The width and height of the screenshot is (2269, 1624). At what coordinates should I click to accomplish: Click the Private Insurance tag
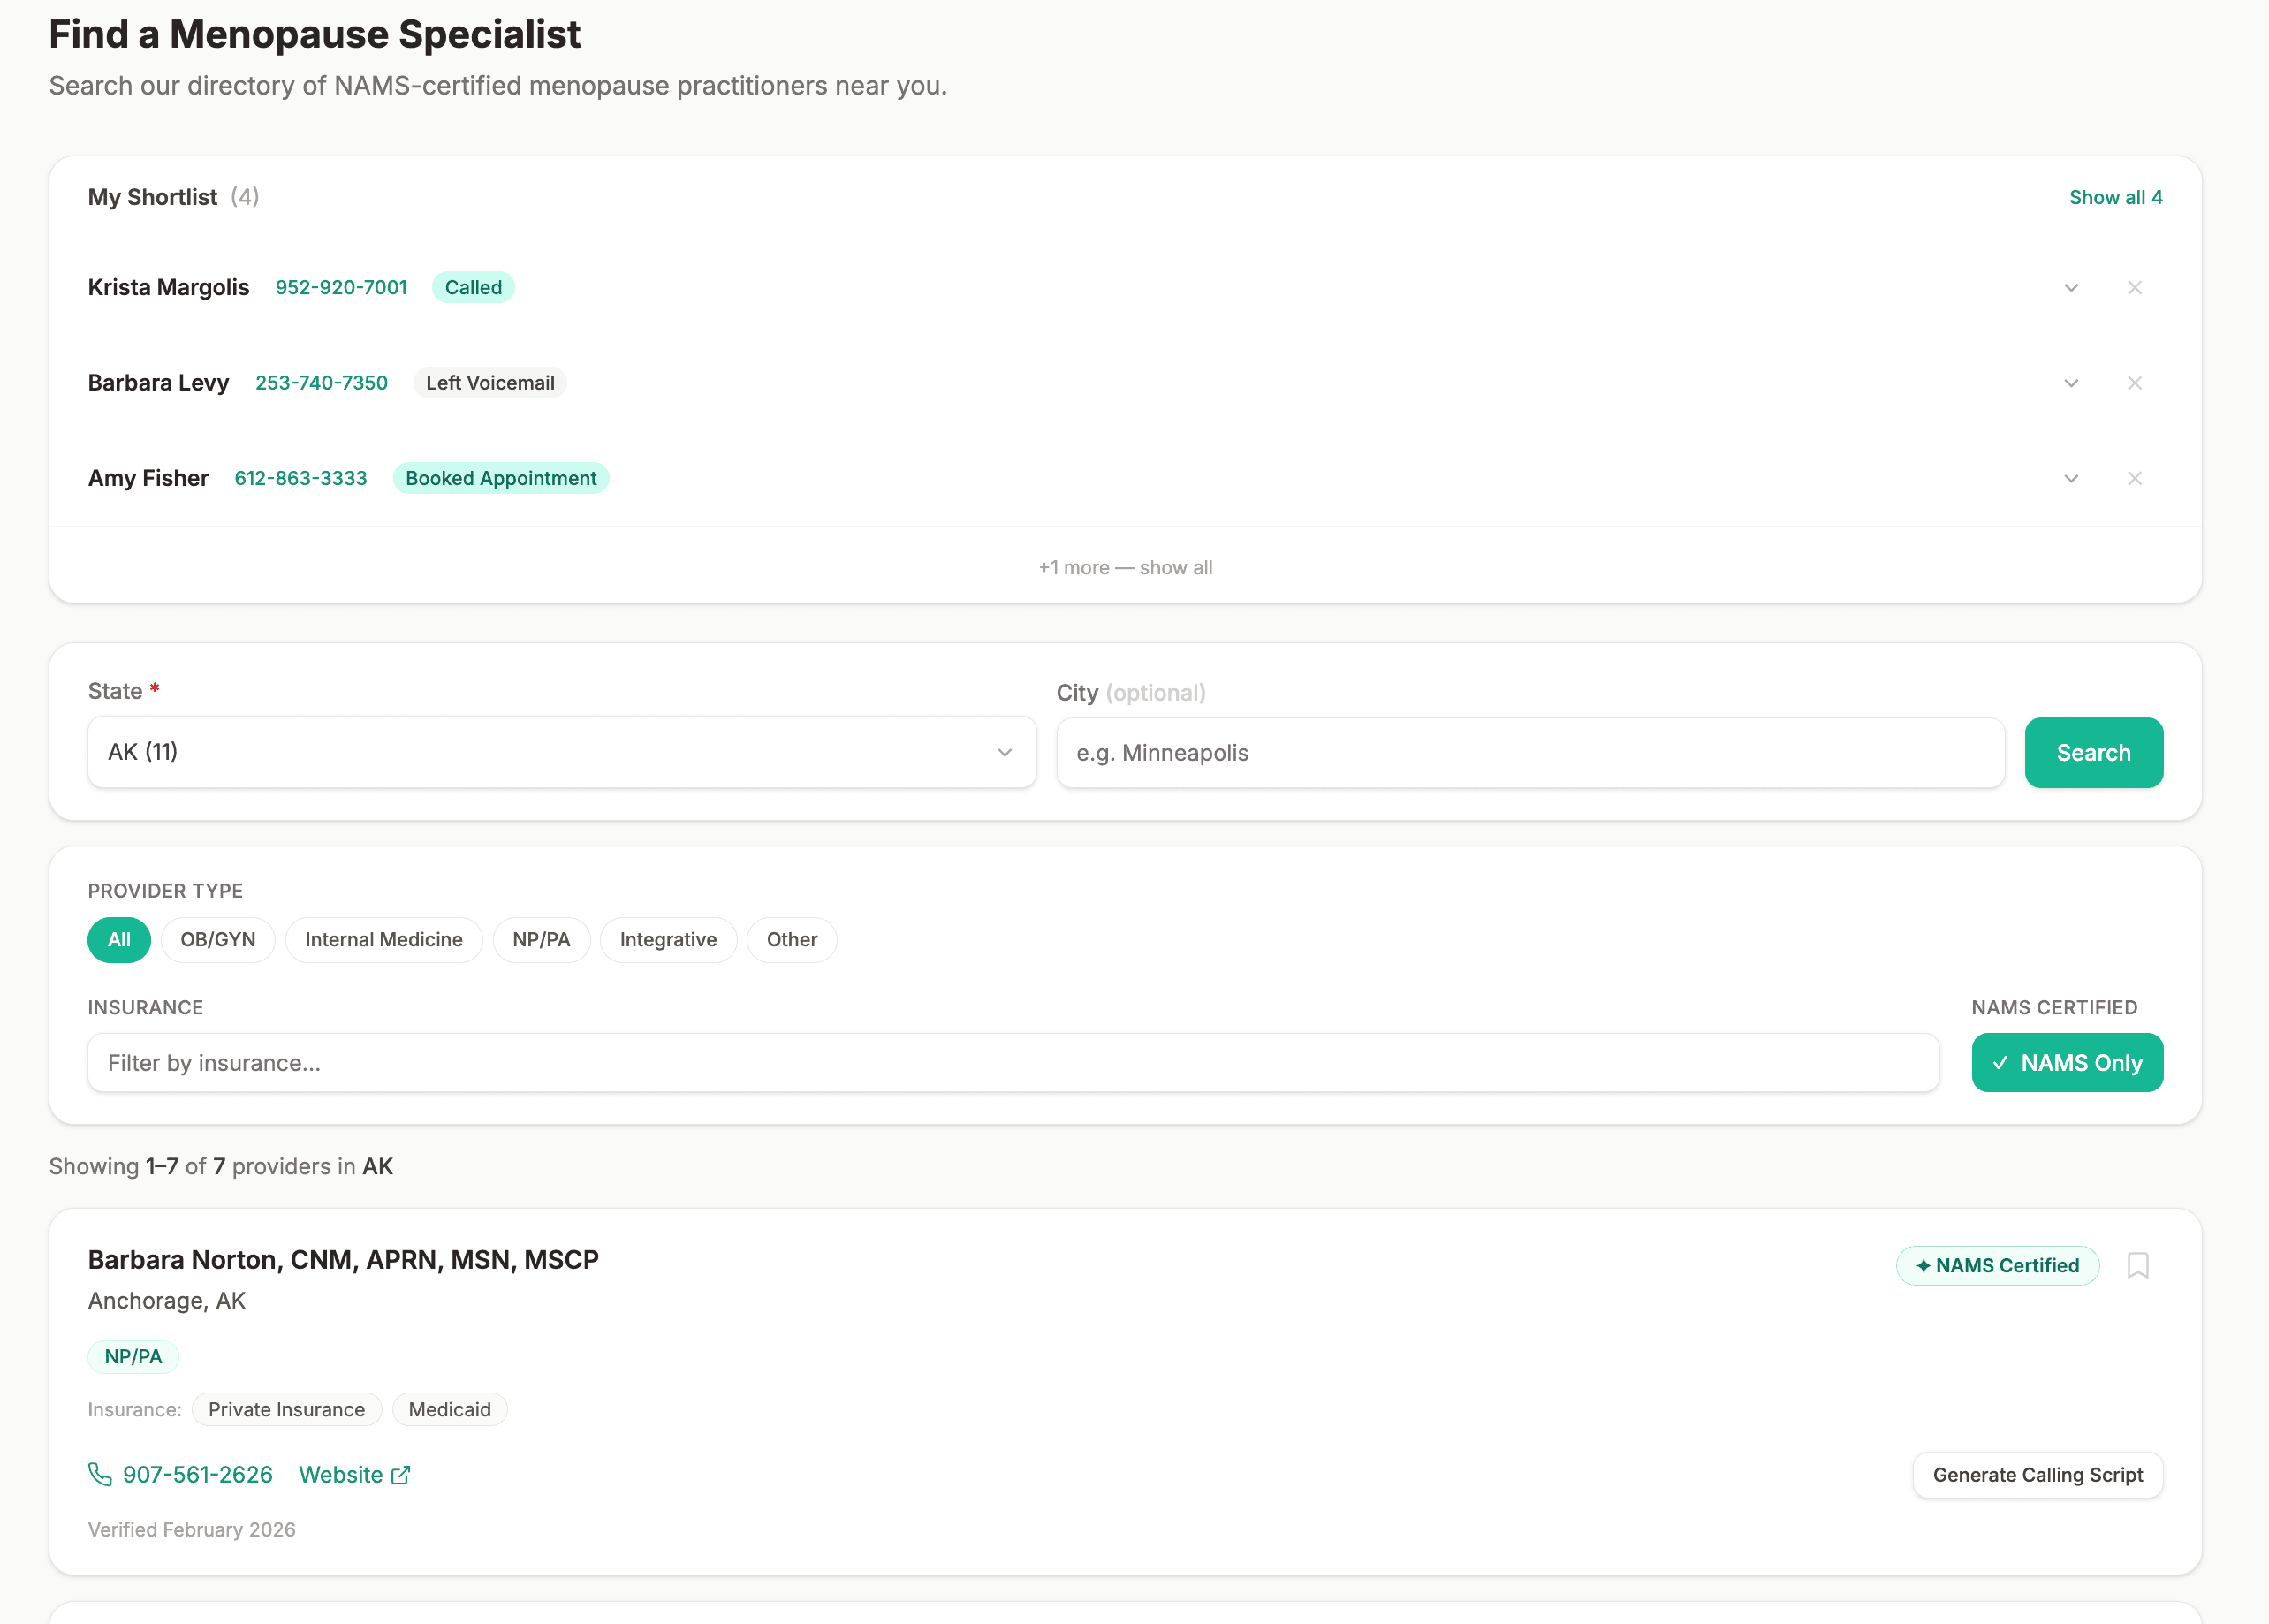tap(287, 1409)
